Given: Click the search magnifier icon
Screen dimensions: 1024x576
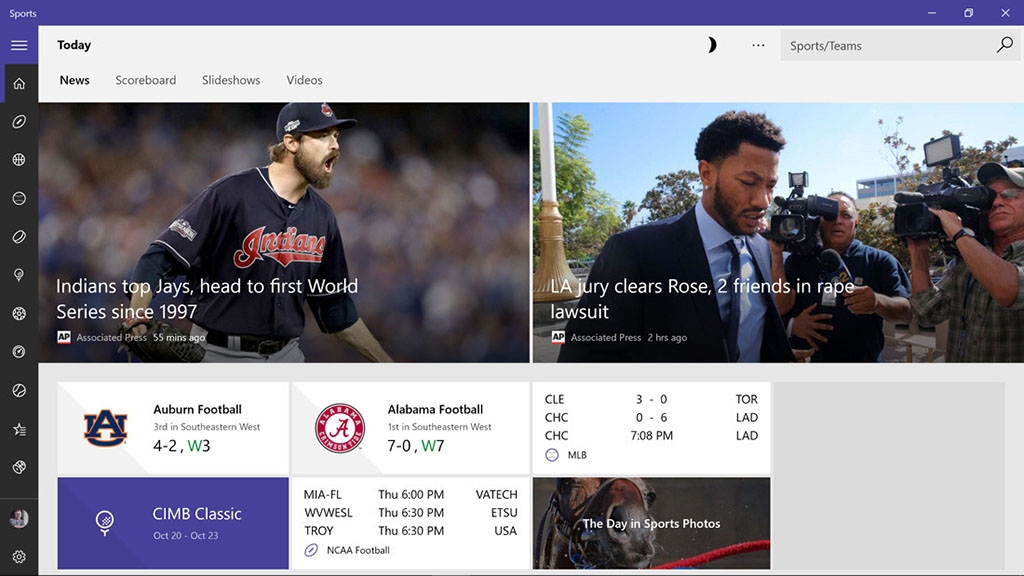Looking at the screenshot, I should click(1004, 45).
